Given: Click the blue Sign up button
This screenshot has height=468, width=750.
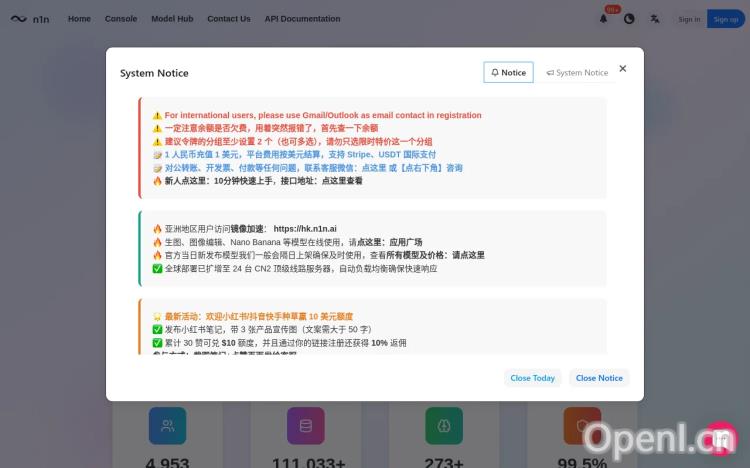Looking at the screenshot, I should [726, 19].
